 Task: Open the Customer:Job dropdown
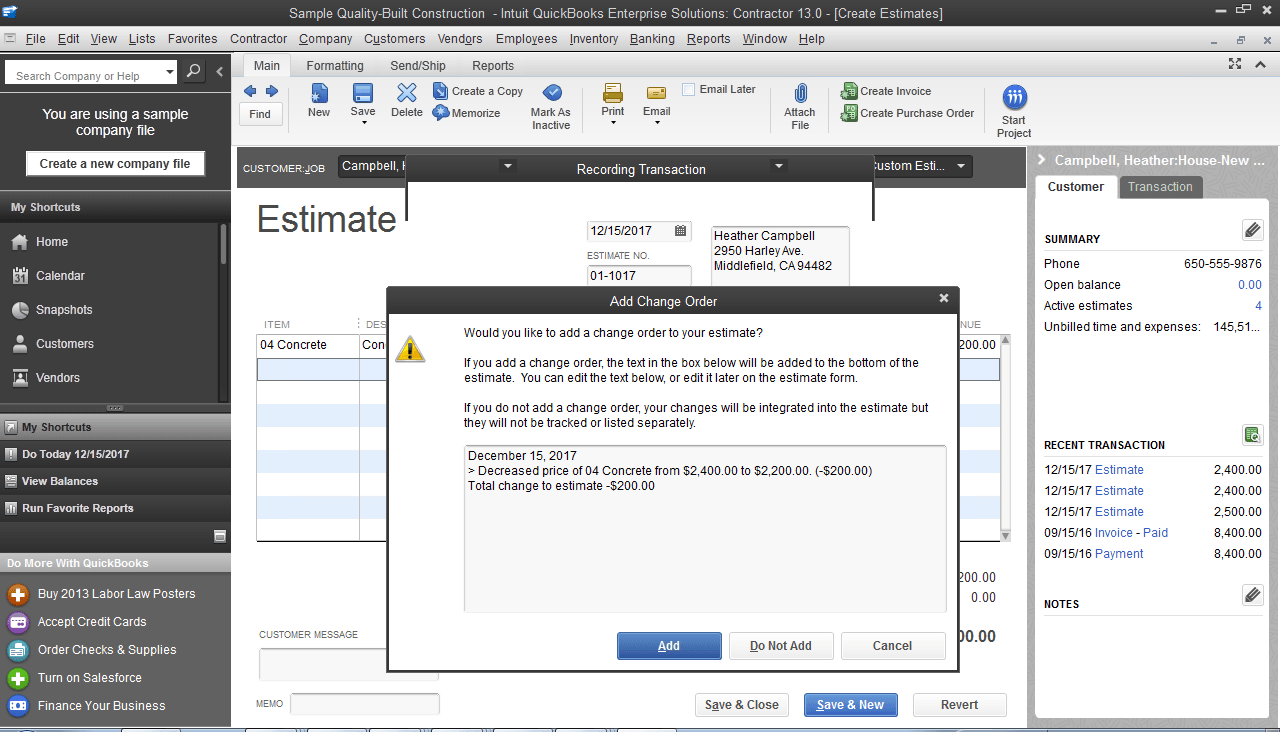[x=508, y=166]
